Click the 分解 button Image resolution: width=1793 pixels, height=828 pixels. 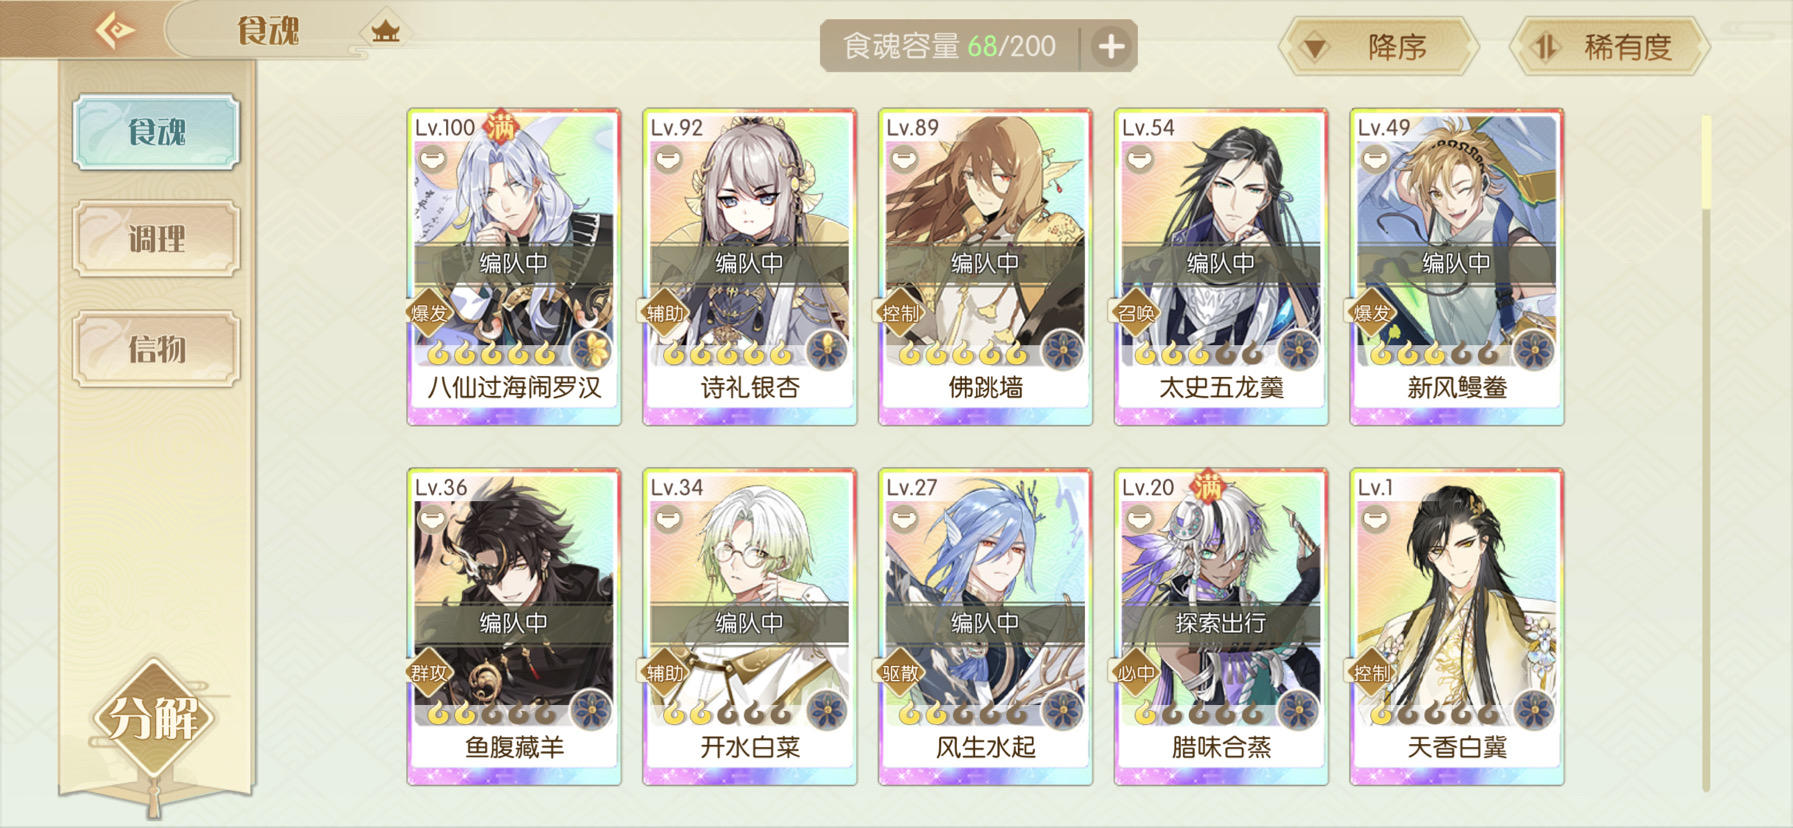pos(154,716)
